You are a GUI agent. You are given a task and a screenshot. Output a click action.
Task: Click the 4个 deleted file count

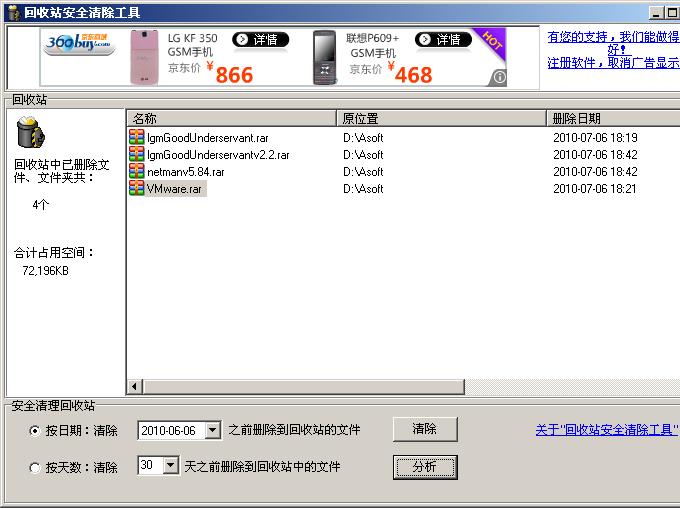[41, 204]
